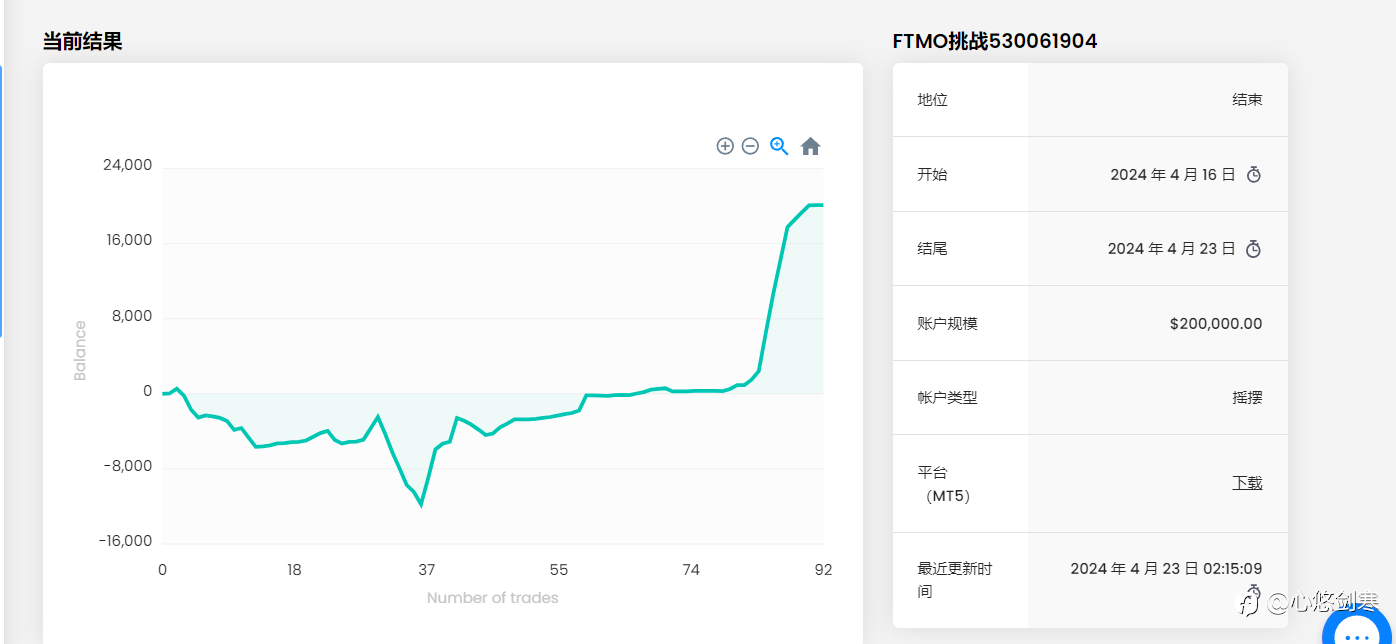Click the 最近更新时间 row label

(955, 580)
